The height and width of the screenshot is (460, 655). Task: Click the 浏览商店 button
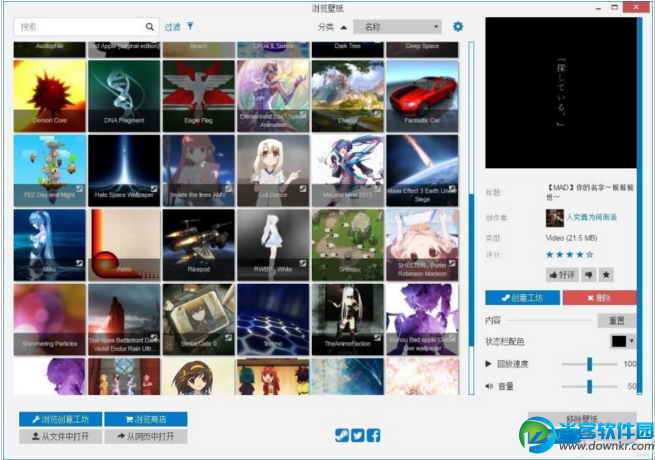click(x=146, y=419)
